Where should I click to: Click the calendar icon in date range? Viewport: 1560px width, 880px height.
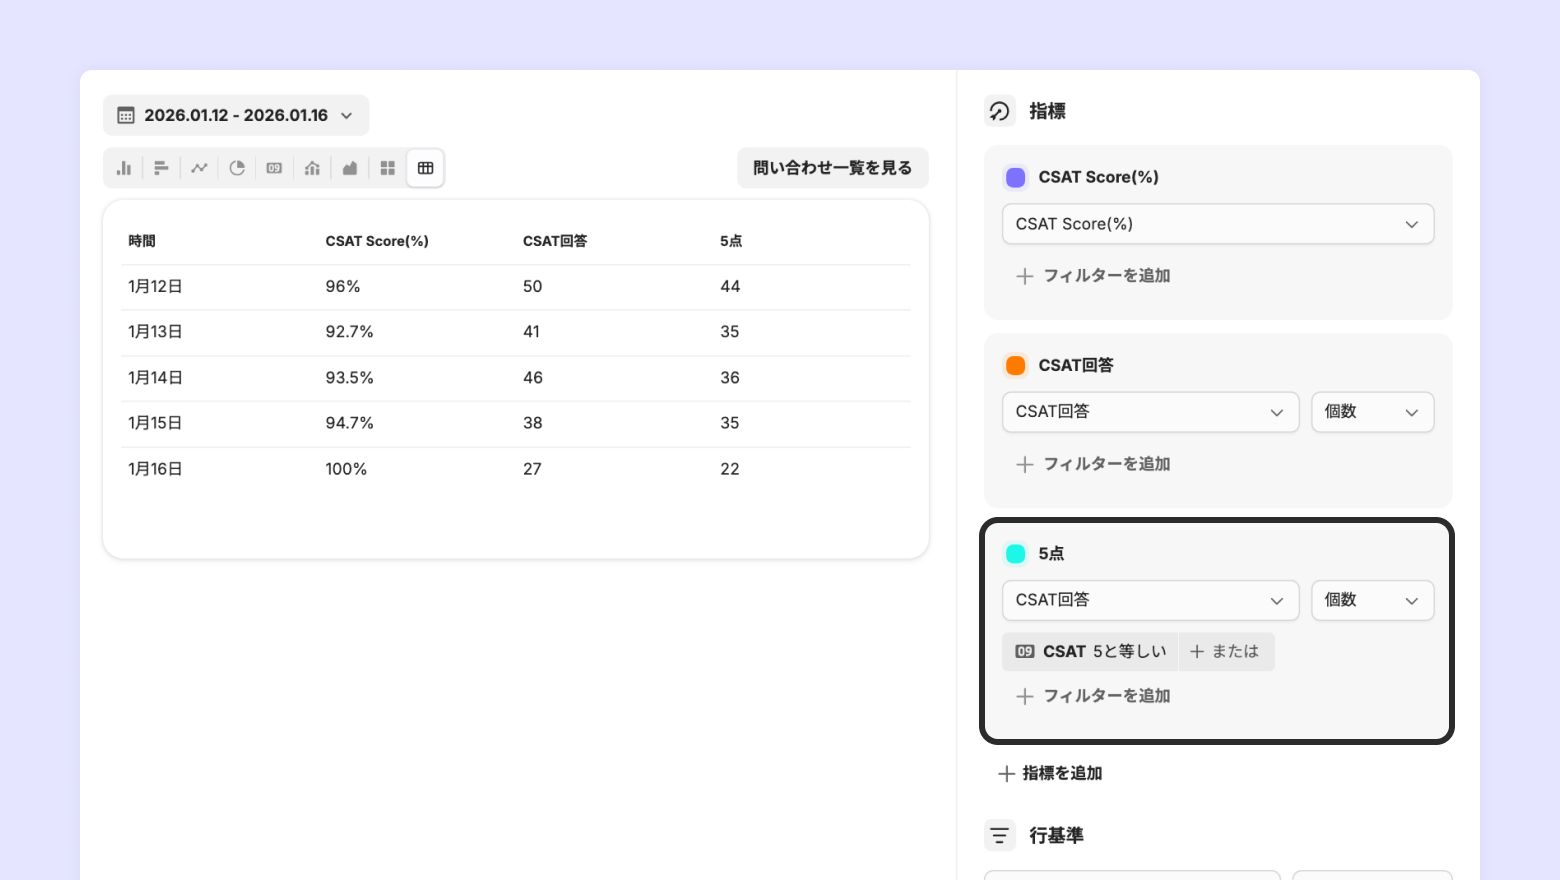point(126,115)
